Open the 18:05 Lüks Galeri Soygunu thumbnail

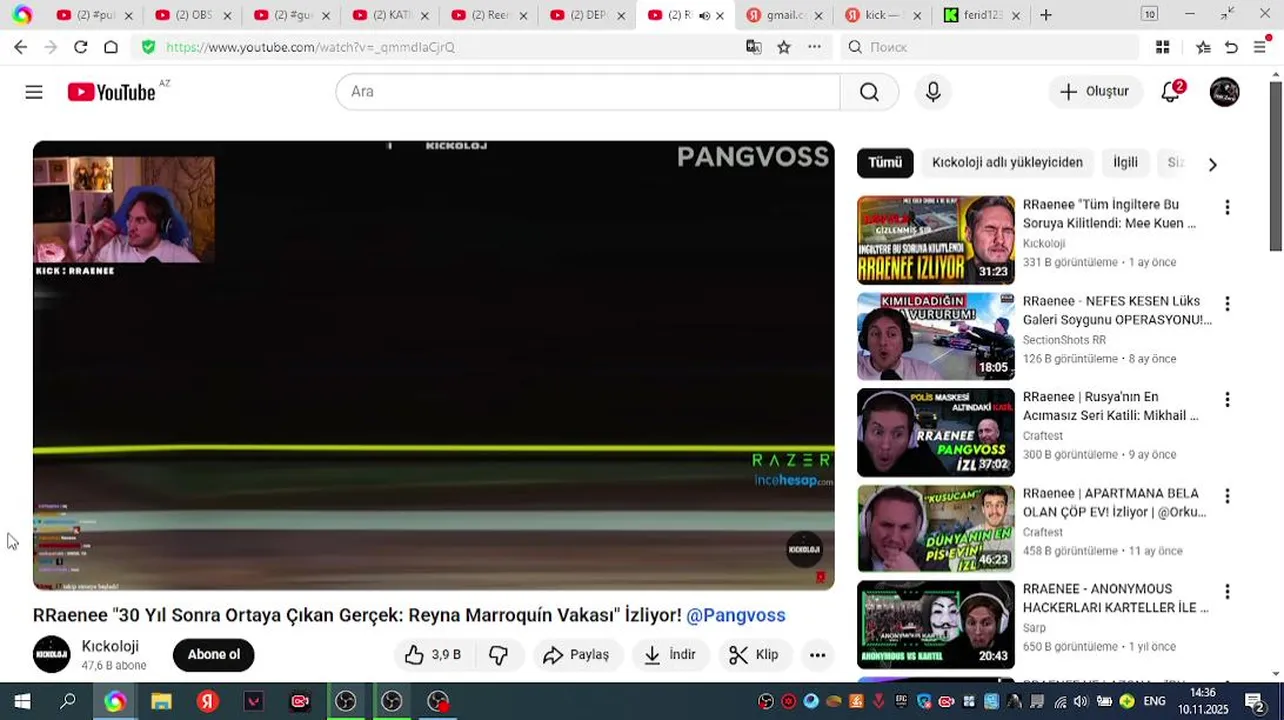936,336
